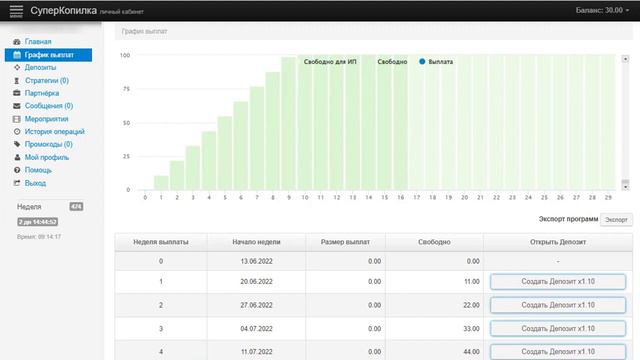Click the countdown timer badge under Неделя
Image resolution: width=640 pixels, height=360 pixels.
point(38,222)
